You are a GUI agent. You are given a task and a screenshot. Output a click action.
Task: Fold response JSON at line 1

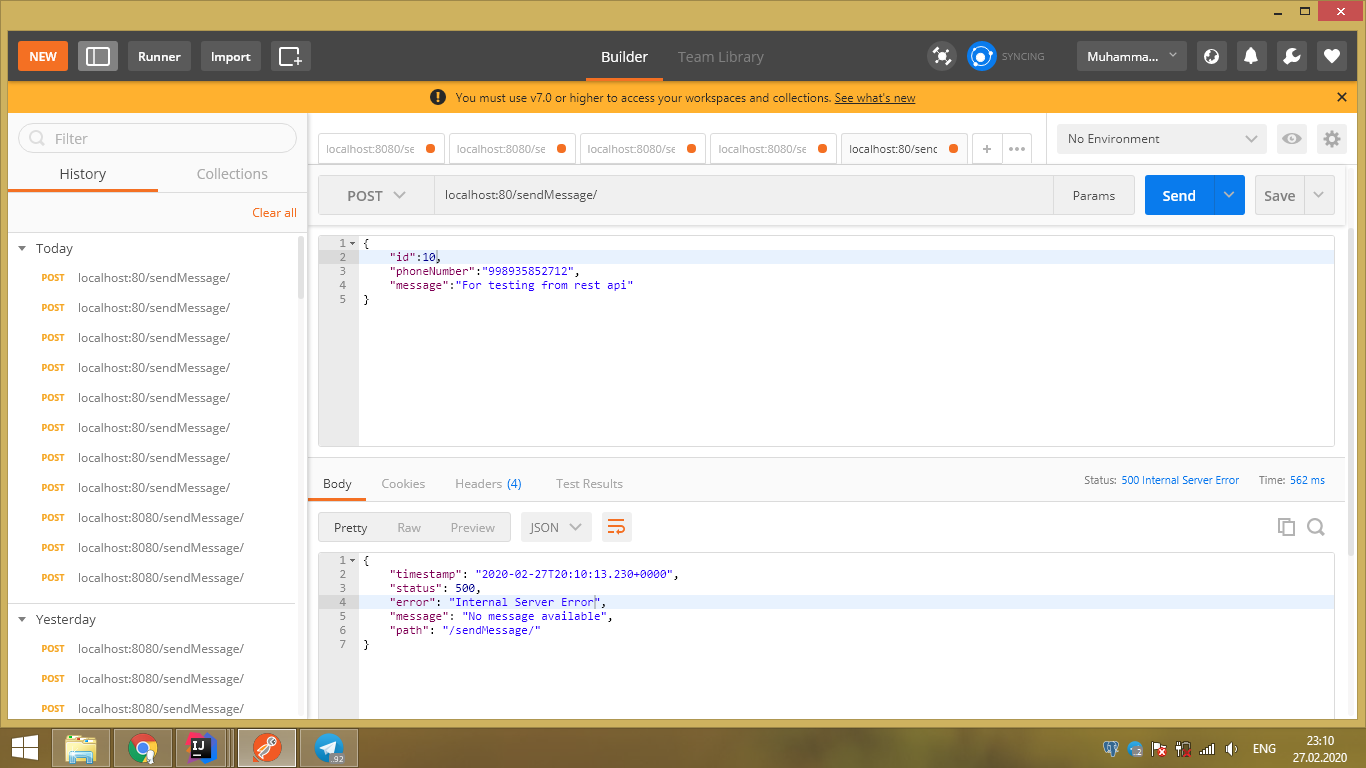(352, 560)
